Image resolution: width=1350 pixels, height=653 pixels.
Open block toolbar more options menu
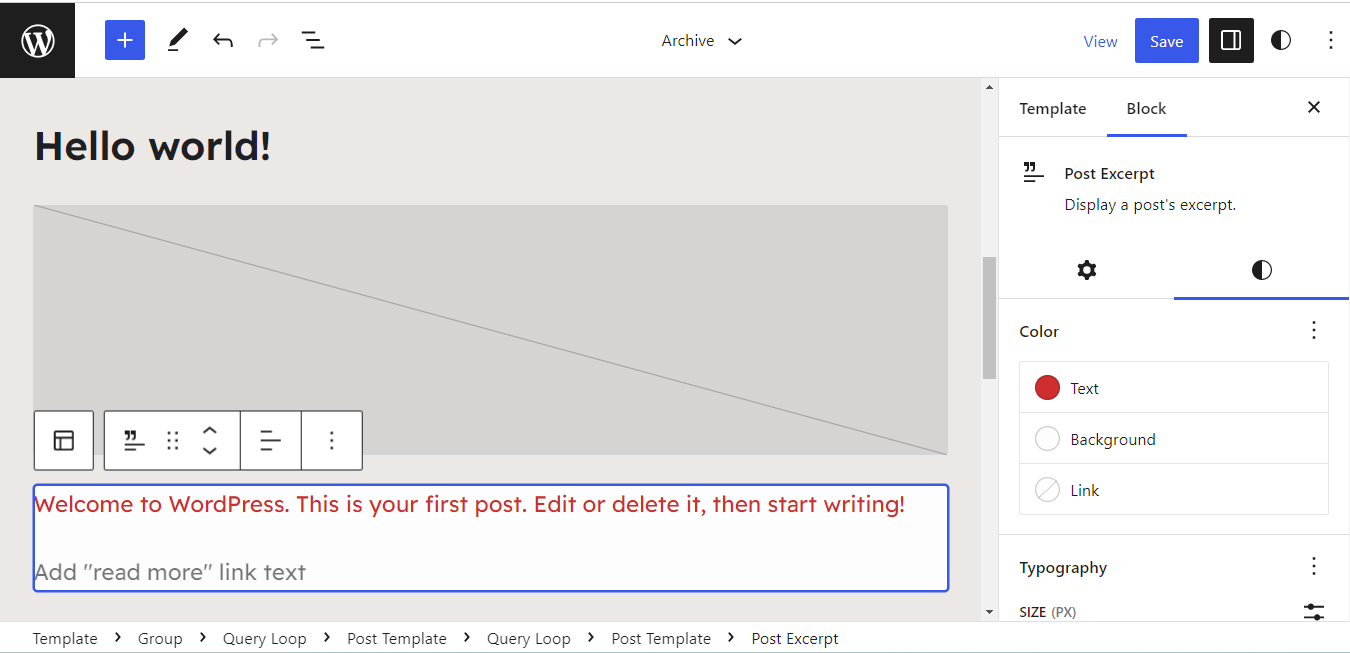(332, 440)
